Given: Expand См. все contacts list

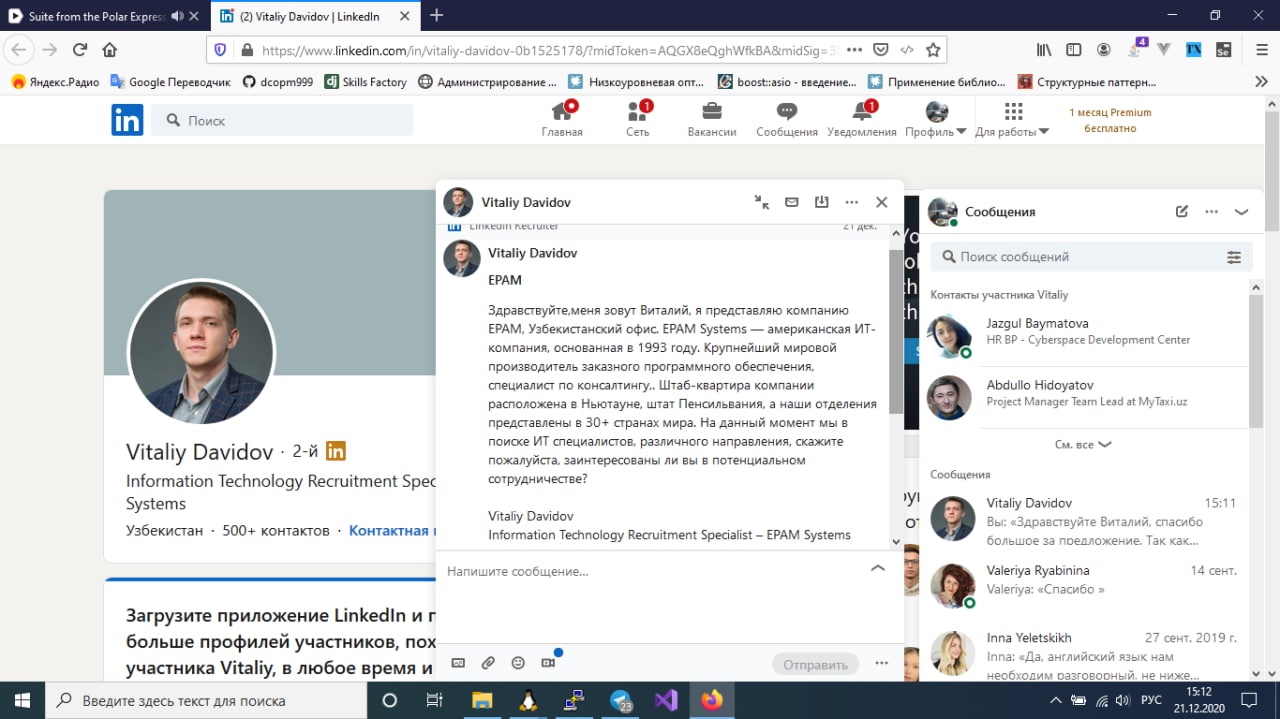Looking at the screenshot, I should point(1083,444).
